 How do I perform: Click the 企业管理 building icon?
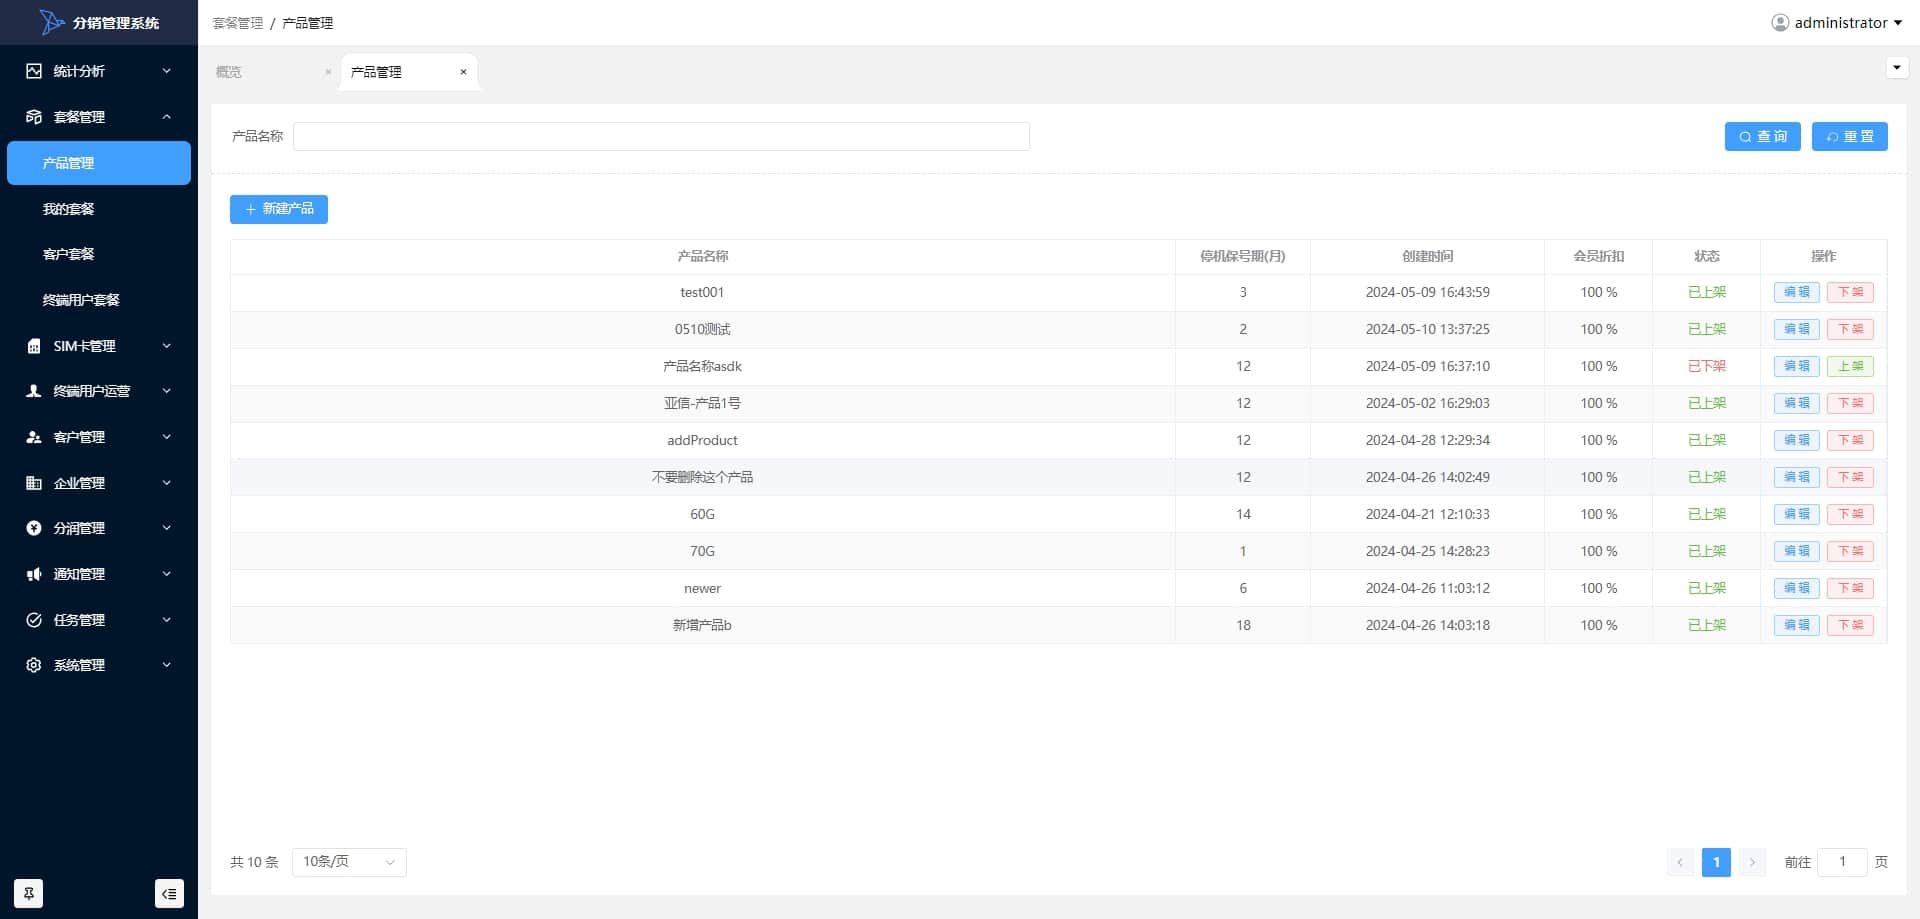click(34, 483)
